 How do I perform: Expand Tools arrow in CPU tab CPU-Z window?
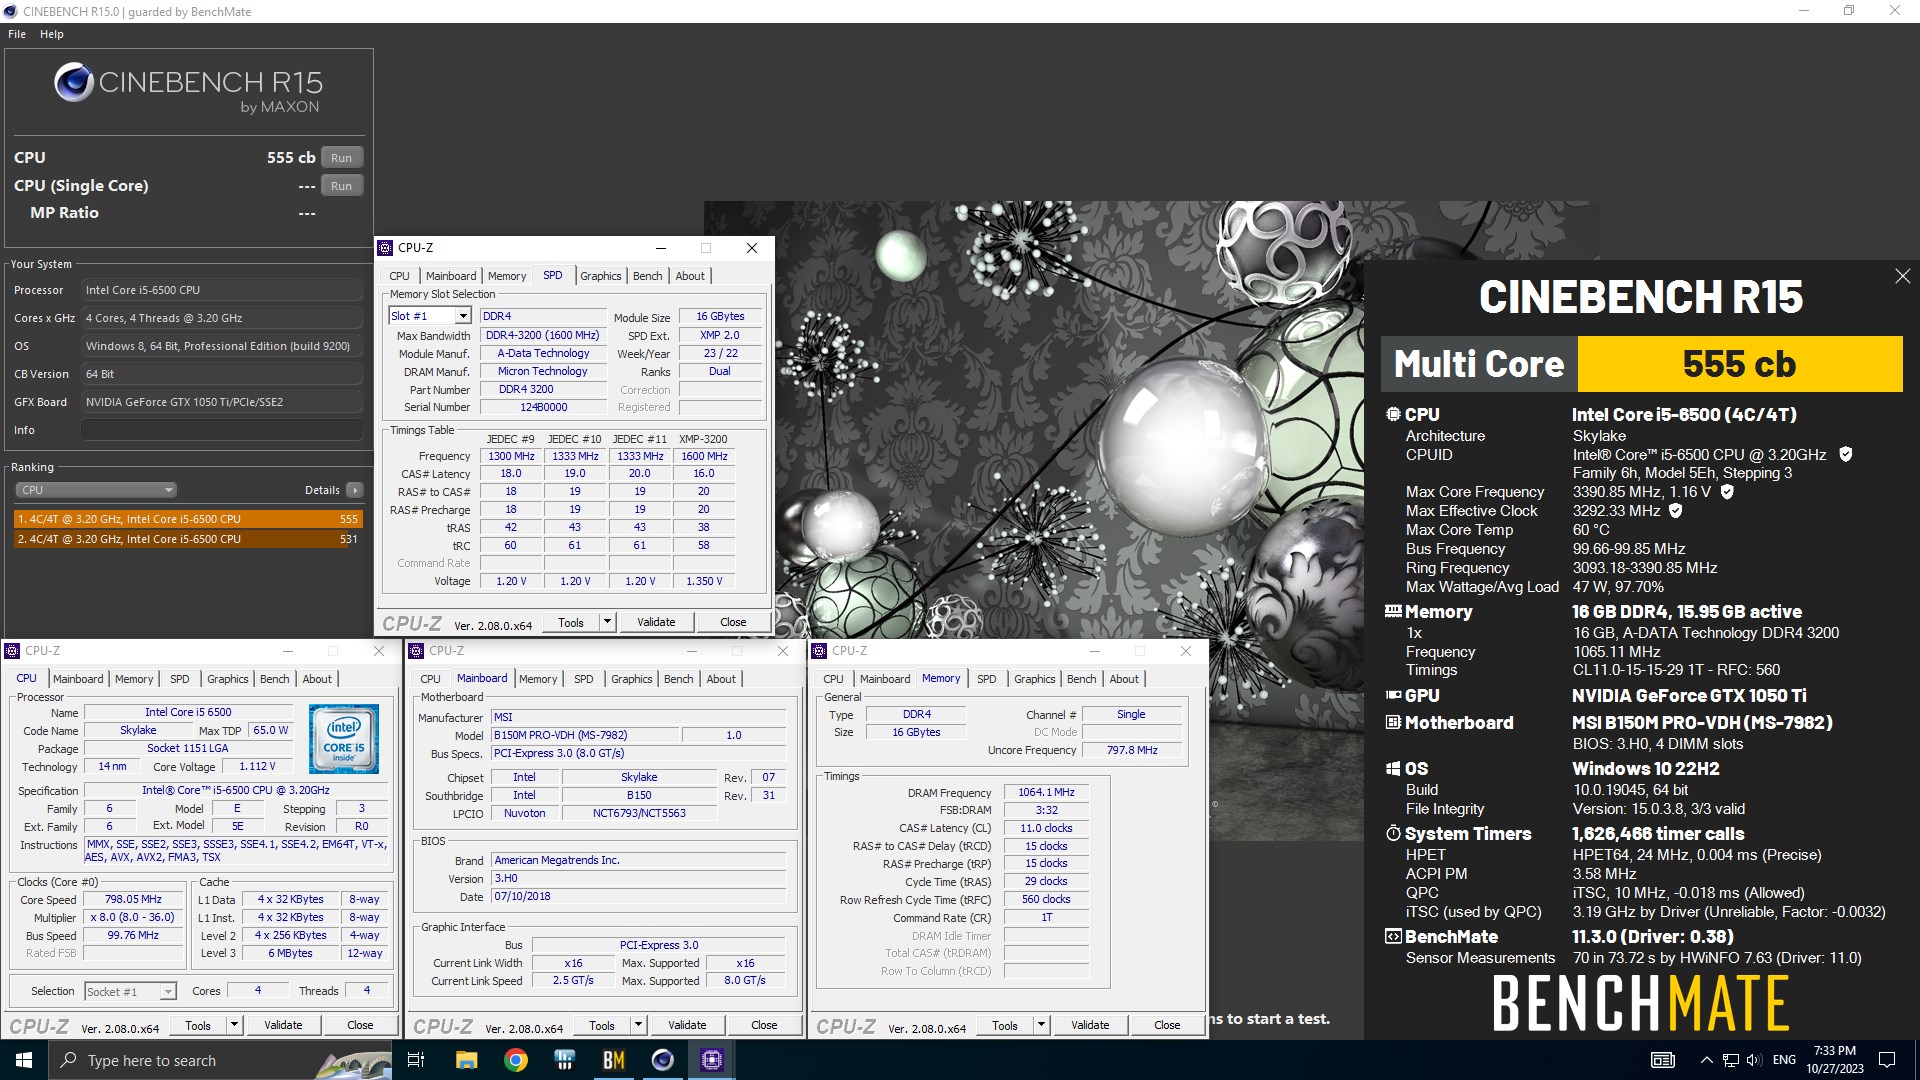(x=234, y=1025)
